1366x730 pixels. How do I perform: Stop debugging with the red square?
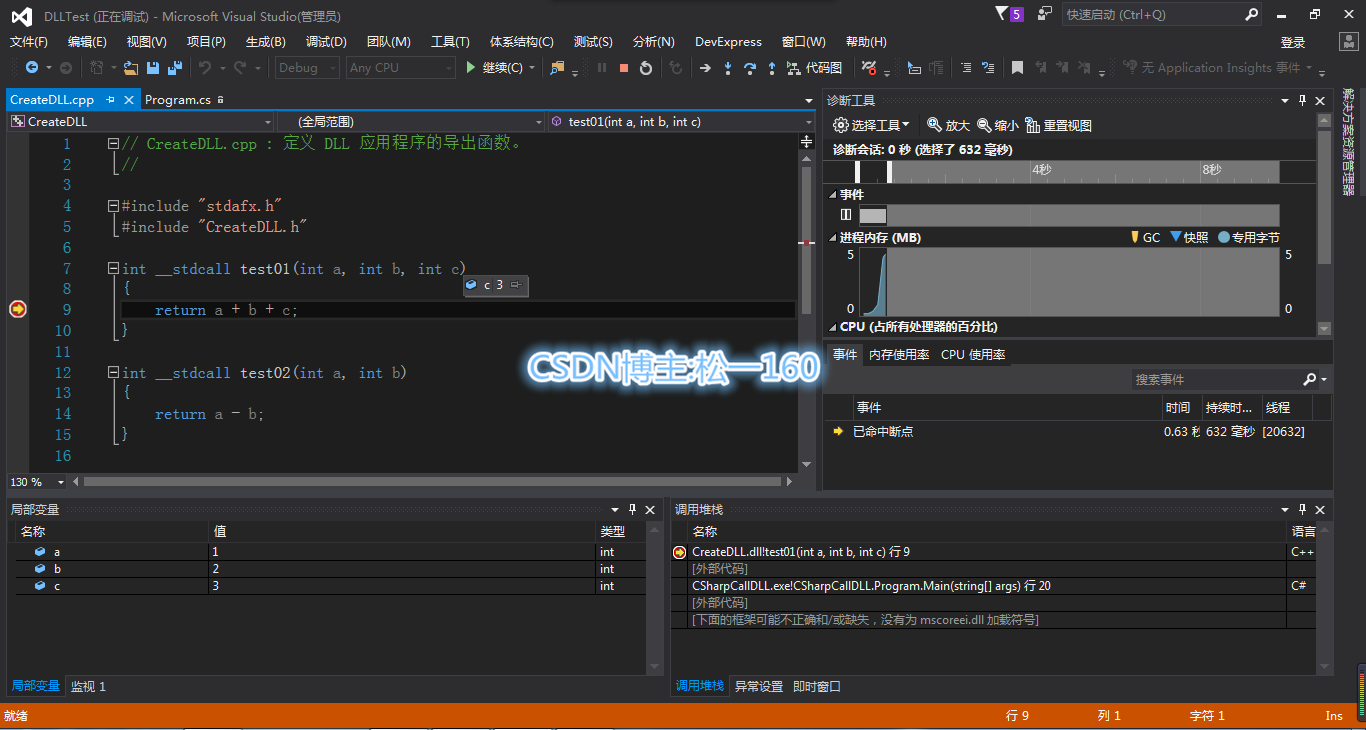tap(624, 68)
